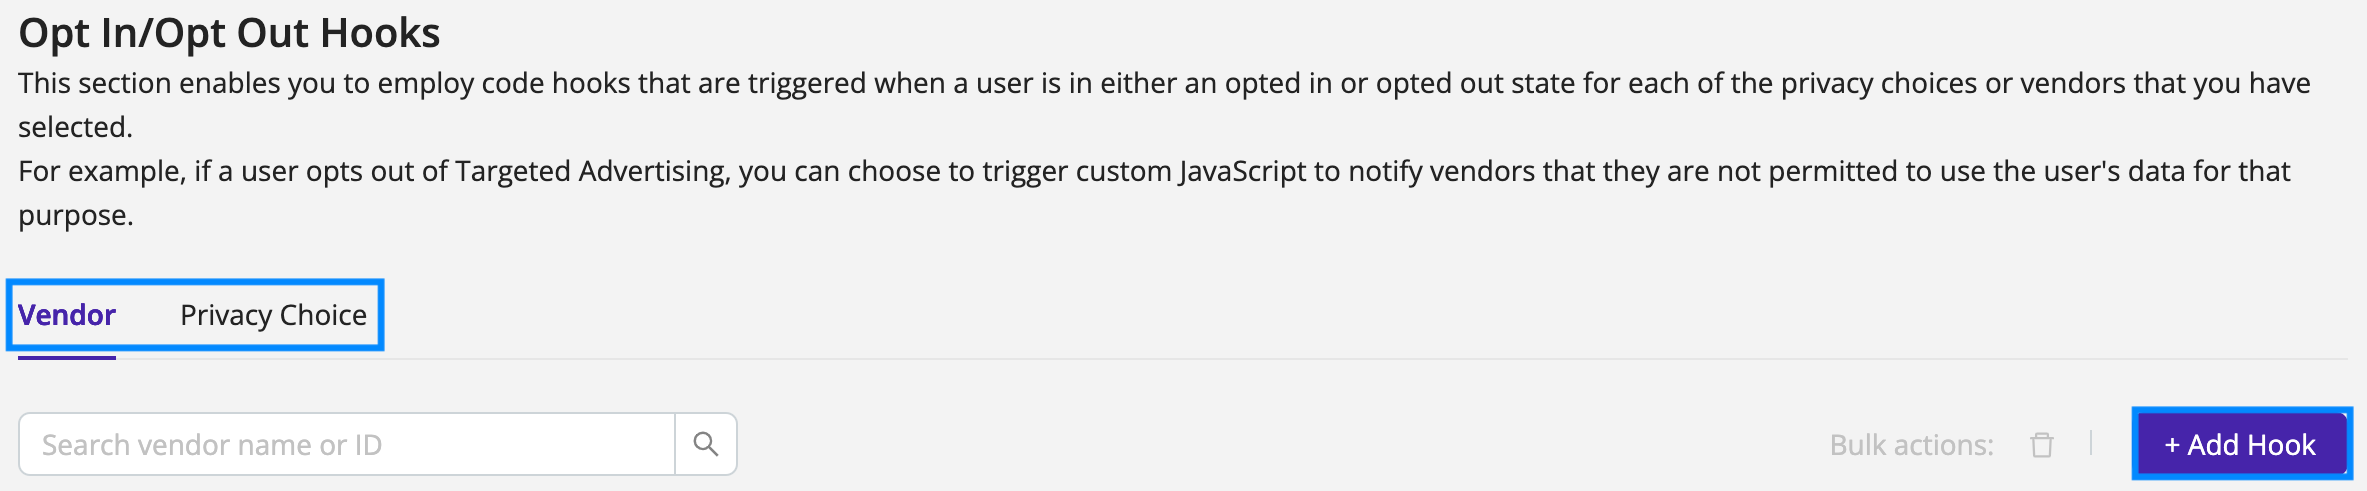Click the plus sign on Add Hook
The width and height of the screenshot is (2367, 491).
[2172, 446]
